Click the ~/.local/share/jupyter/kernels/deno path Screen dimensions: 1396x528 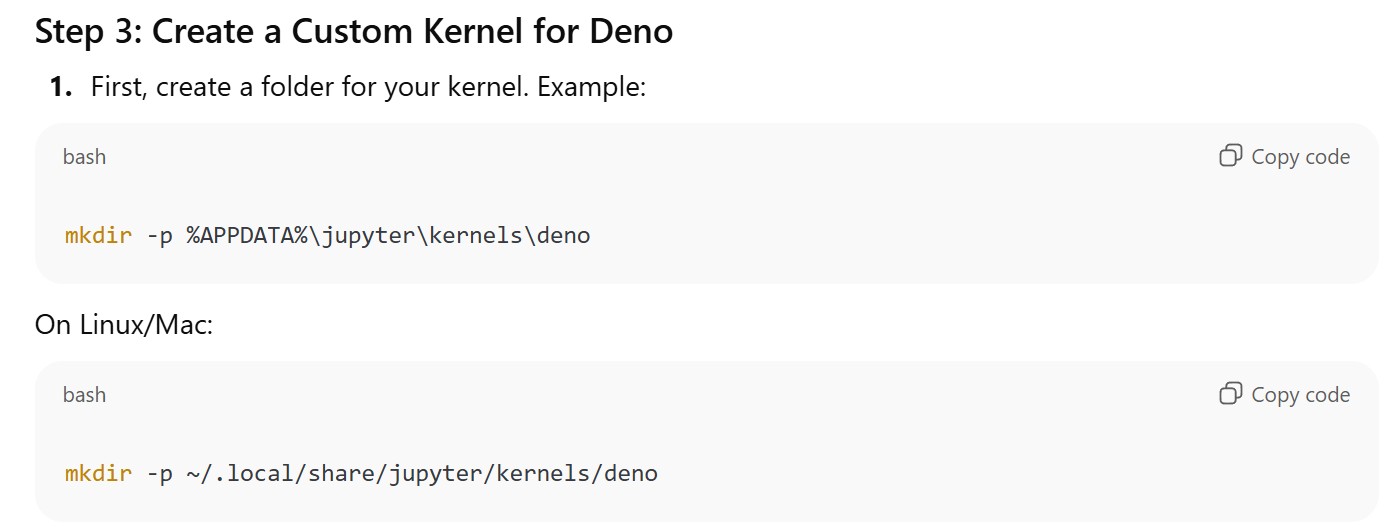[x=421, y=473]
